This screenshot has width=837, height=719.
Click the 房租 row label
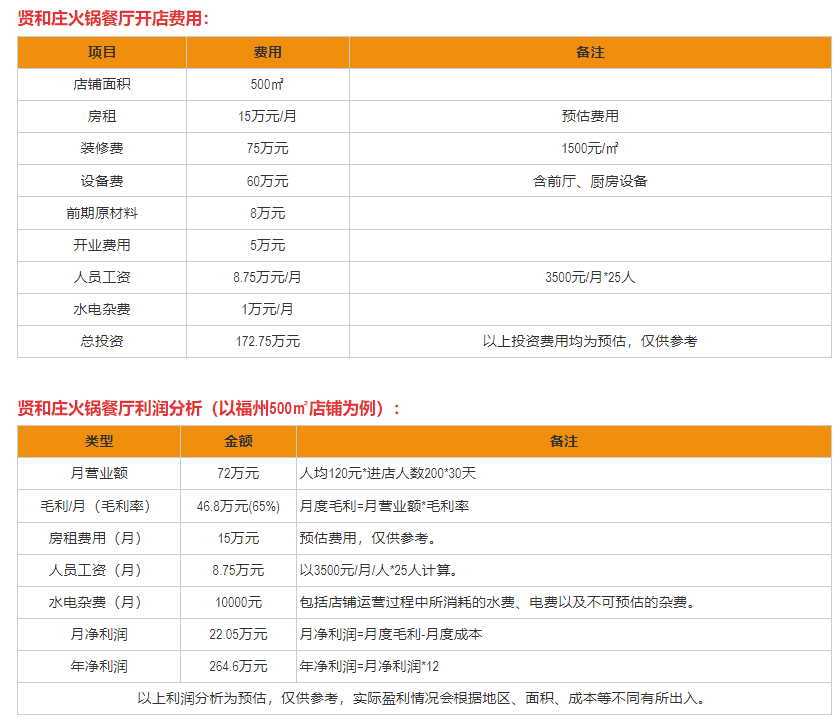pyautogui.click(x=102, y=116)
